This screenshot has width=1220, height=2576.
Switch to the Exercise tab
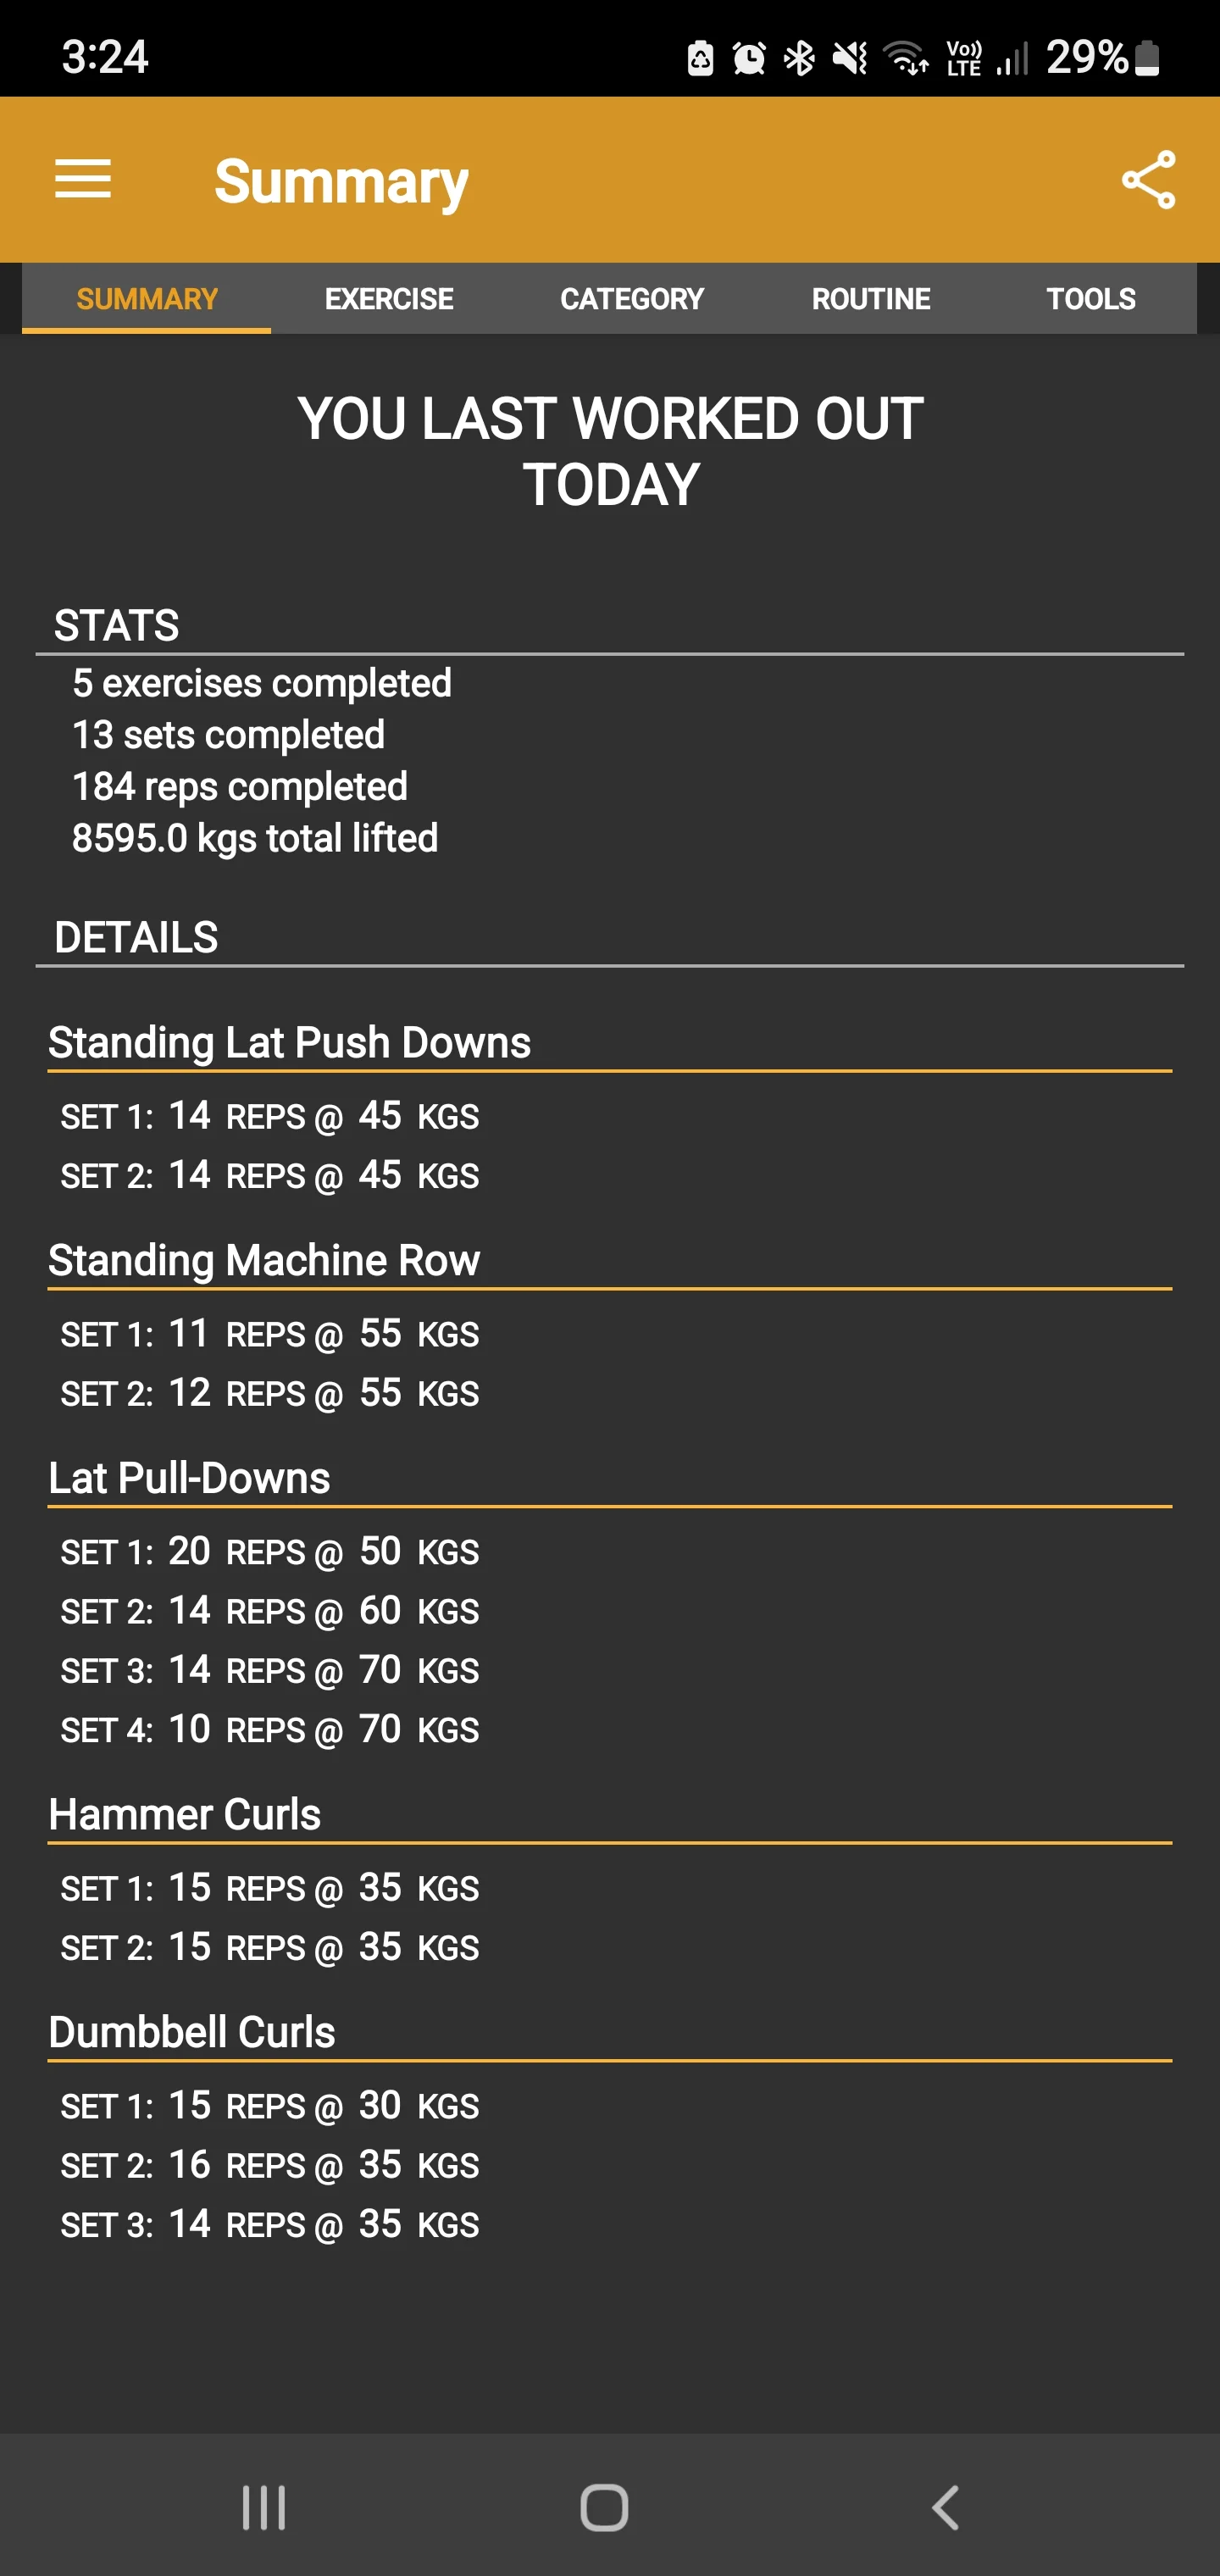(x=389, y=299)
